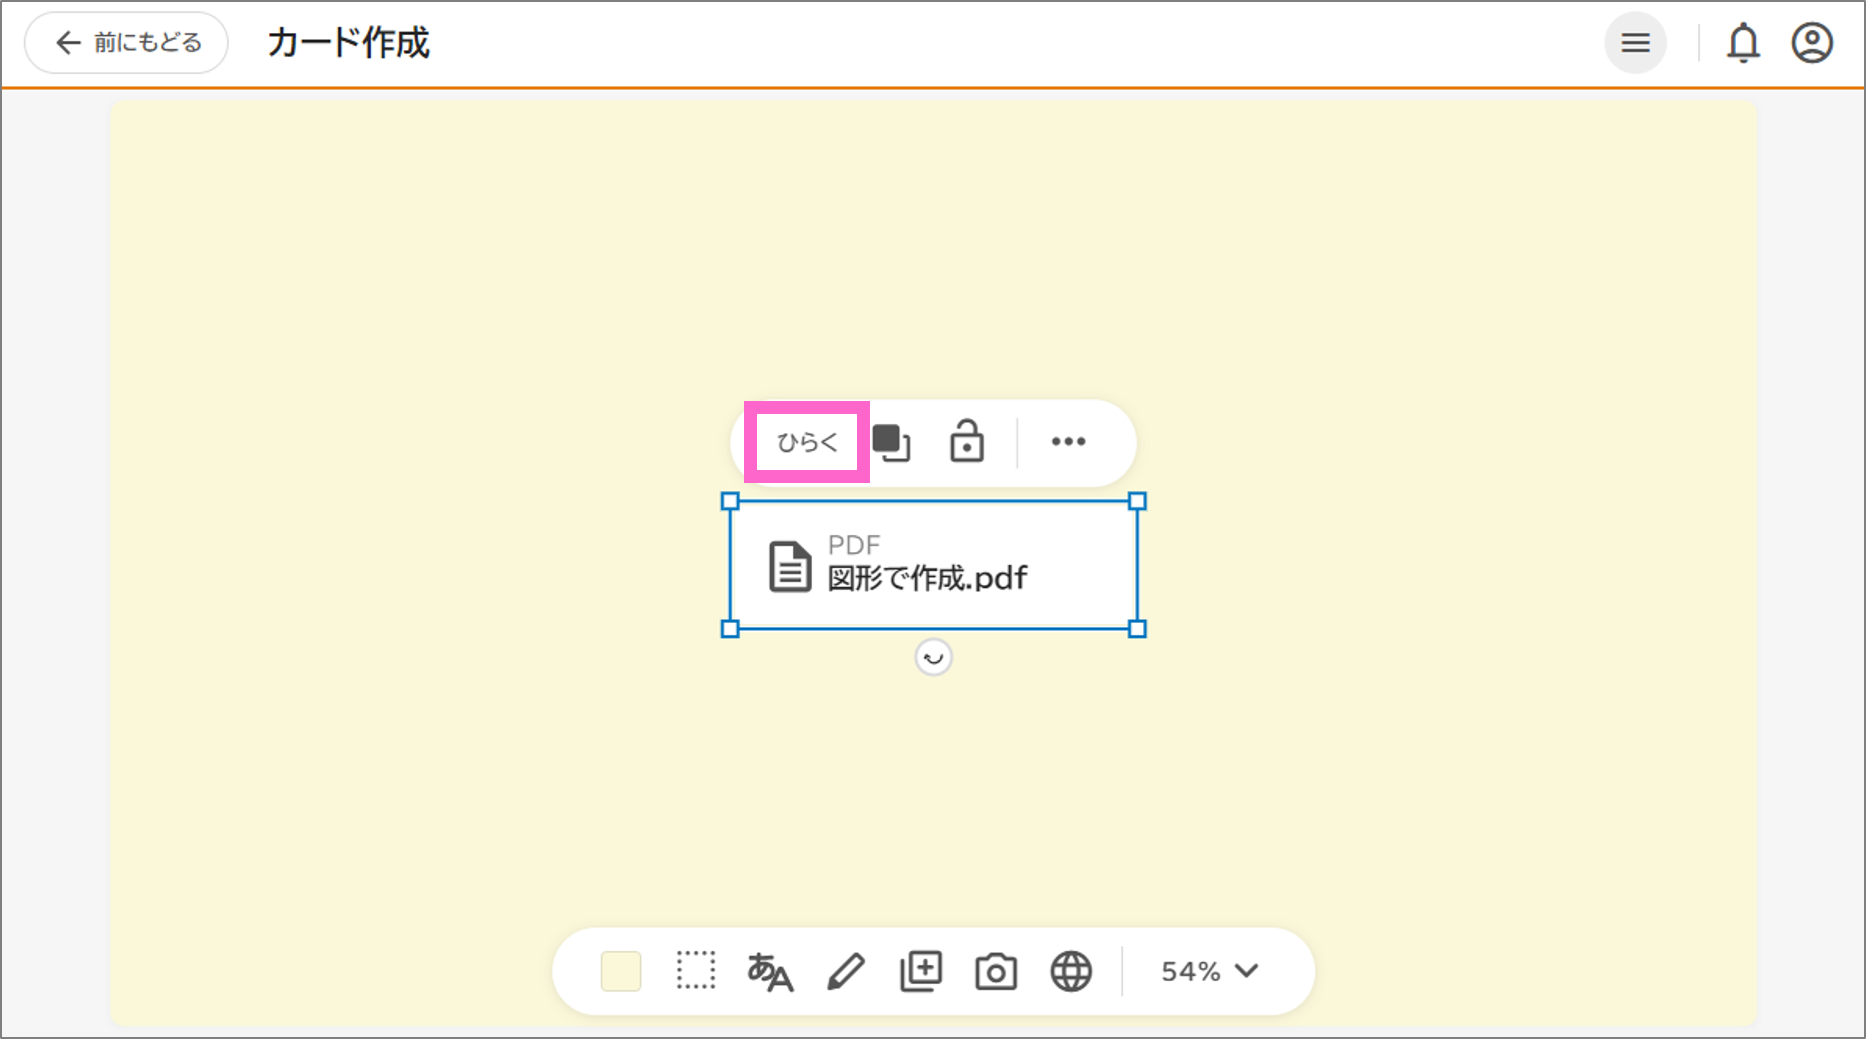Image resolution: width=1866 pixels, height=1039 pixels.
Task: Click the PDF document icon on the card
Action: [789, 565]
